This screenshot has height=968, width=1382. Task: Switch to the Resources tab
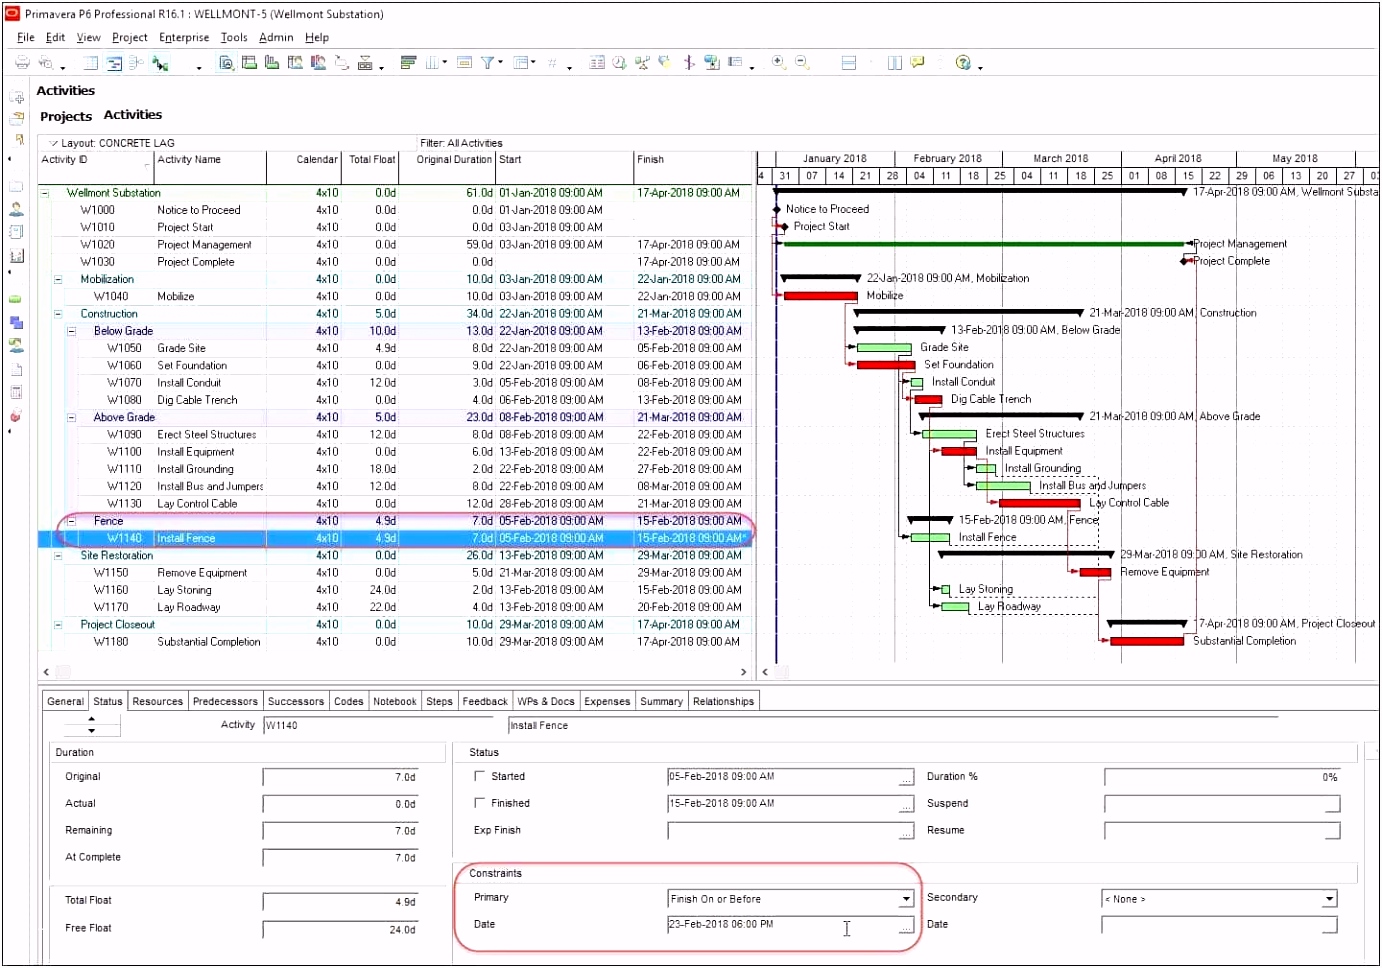pyautogui.click(x=158, y=702)
